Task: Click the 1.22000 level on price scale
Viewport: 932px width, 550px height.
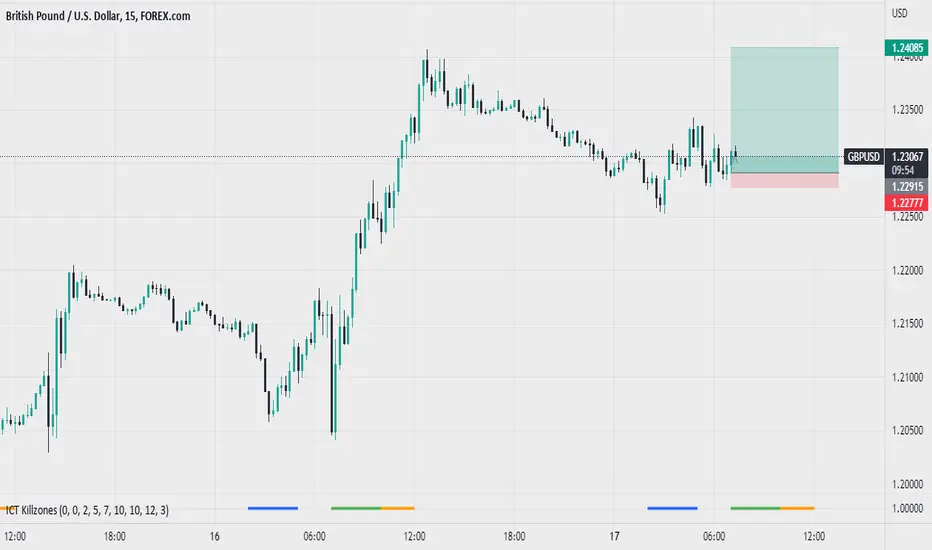Action: coord(908,271)
